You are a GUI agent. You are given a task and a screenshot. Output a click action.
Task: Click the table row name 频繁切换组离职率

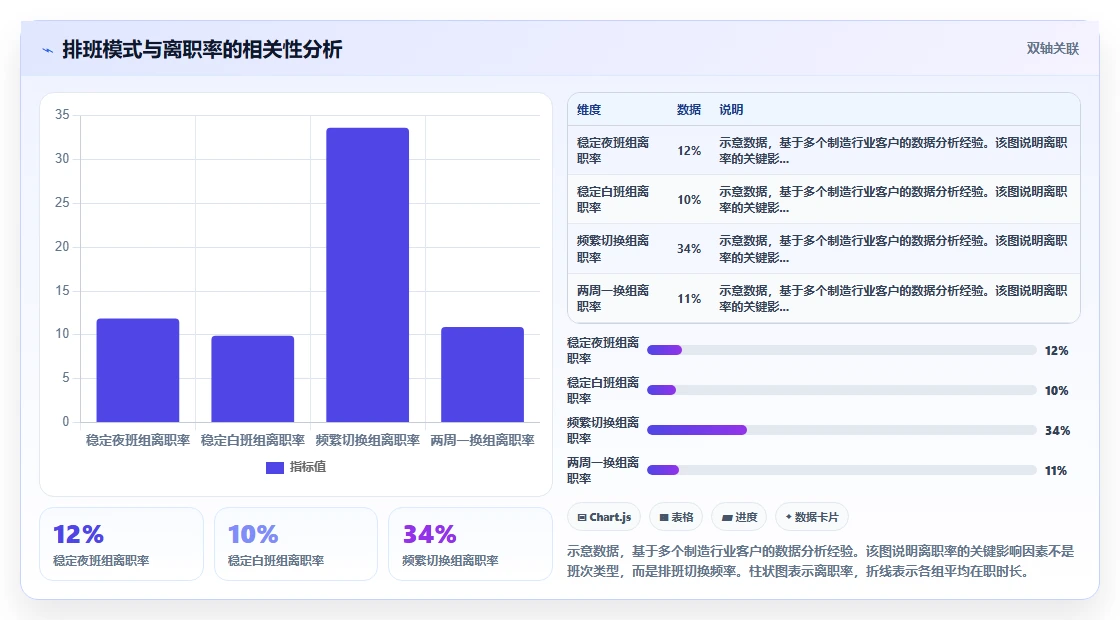613,249
